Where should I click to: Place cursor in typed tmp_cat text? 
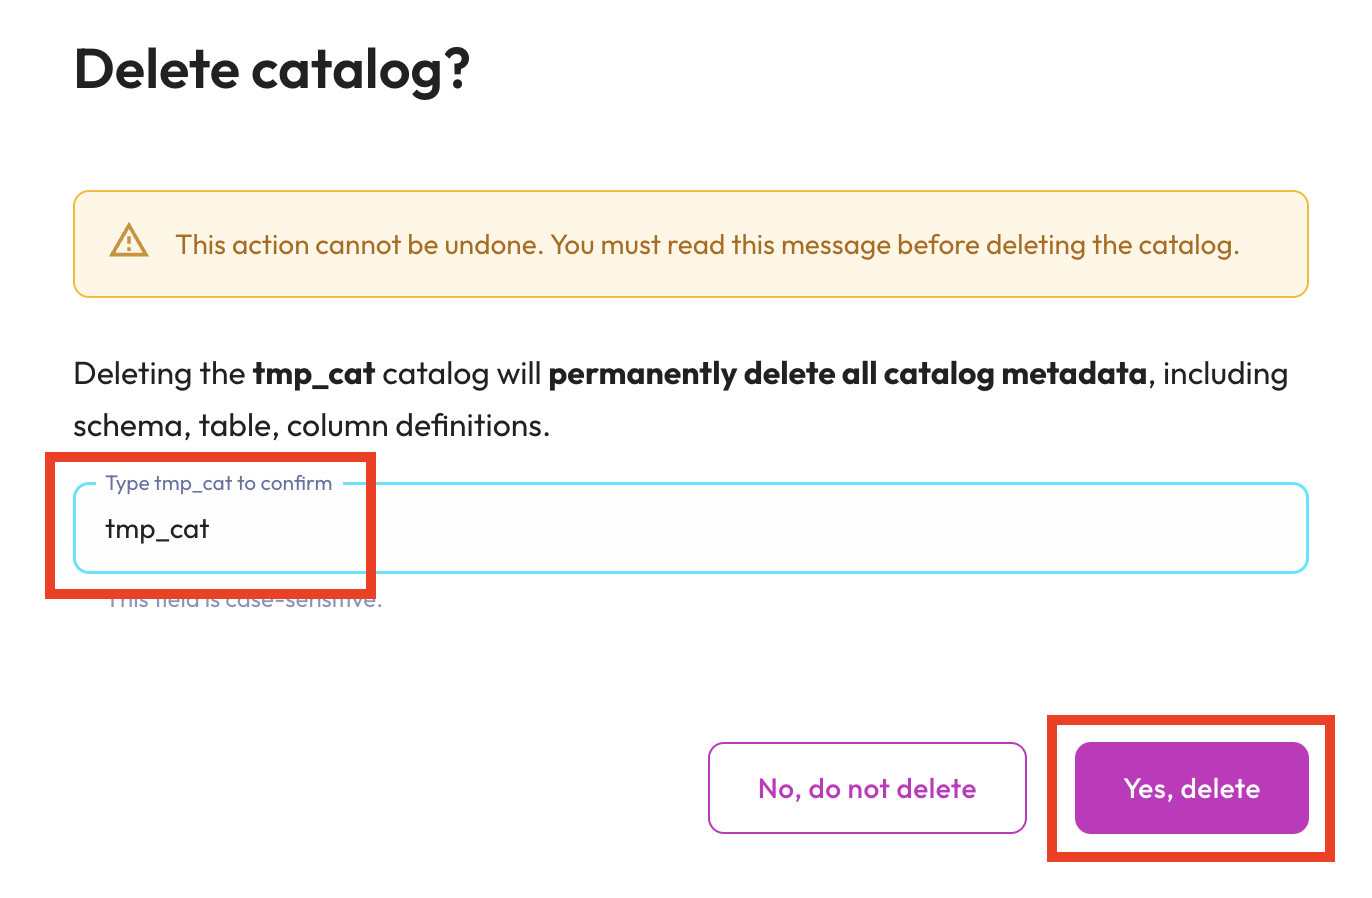(x=157, y=529)
